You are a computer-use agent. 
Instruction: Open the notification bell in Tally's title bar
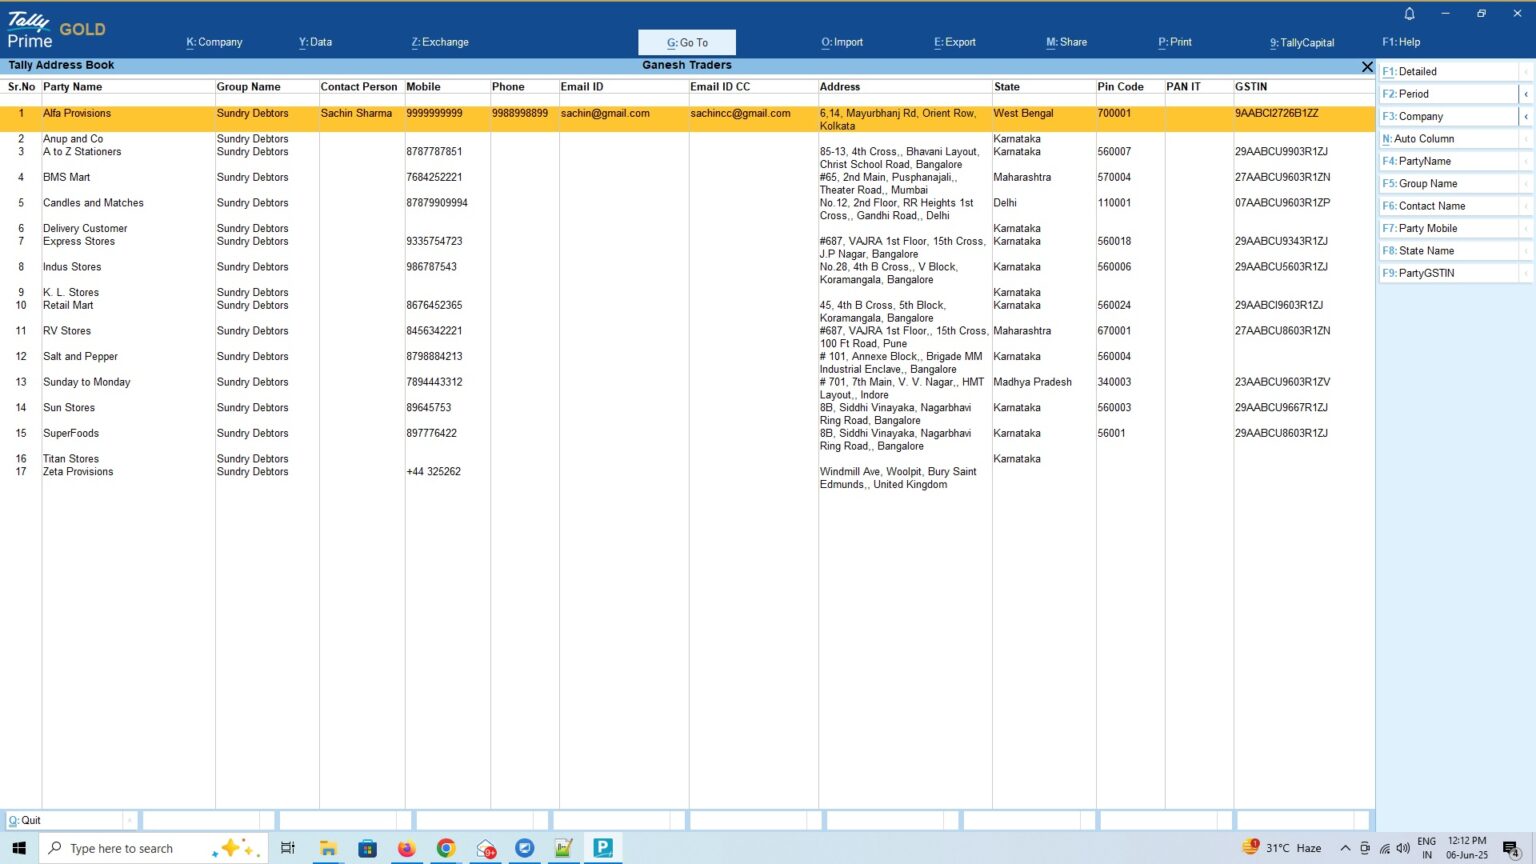click(1409, 14)
